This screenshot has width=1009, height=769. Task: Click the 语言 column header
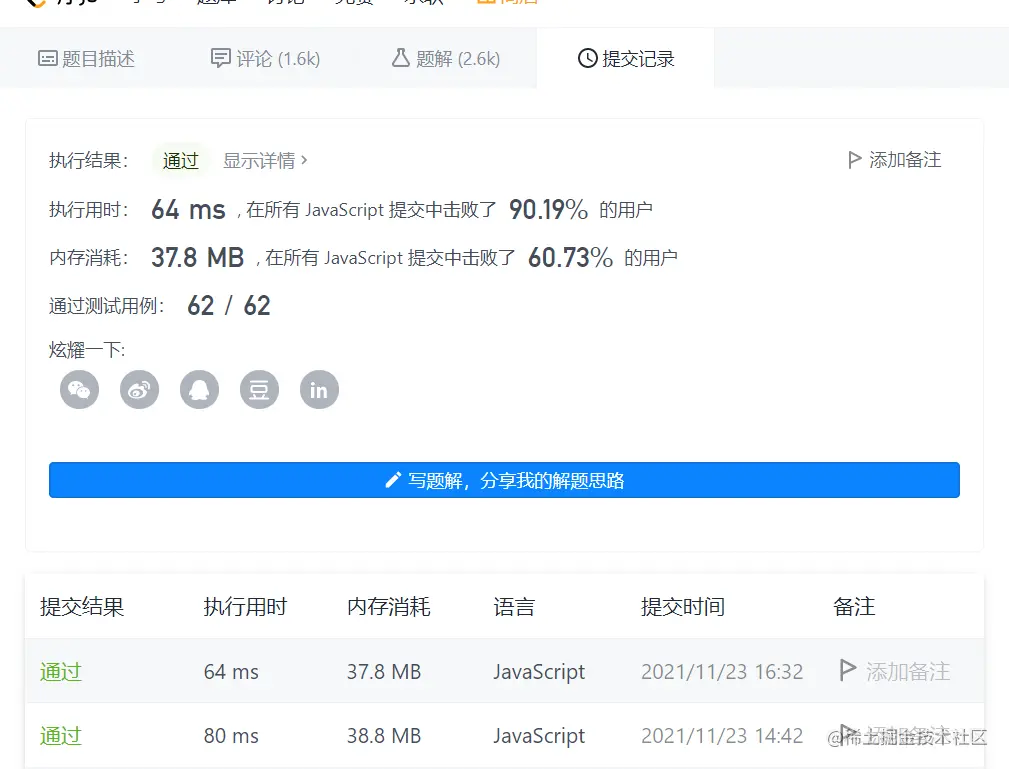[x=514, y=607]
